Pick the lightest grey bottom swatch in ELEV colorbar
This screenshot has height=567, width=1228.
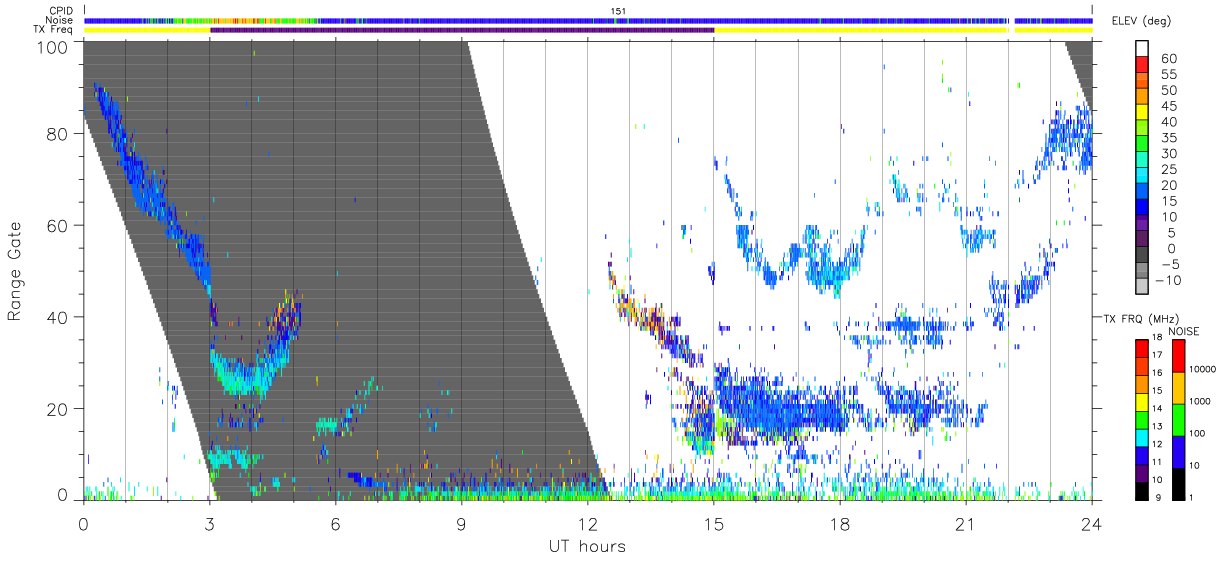pos(1141,284)
